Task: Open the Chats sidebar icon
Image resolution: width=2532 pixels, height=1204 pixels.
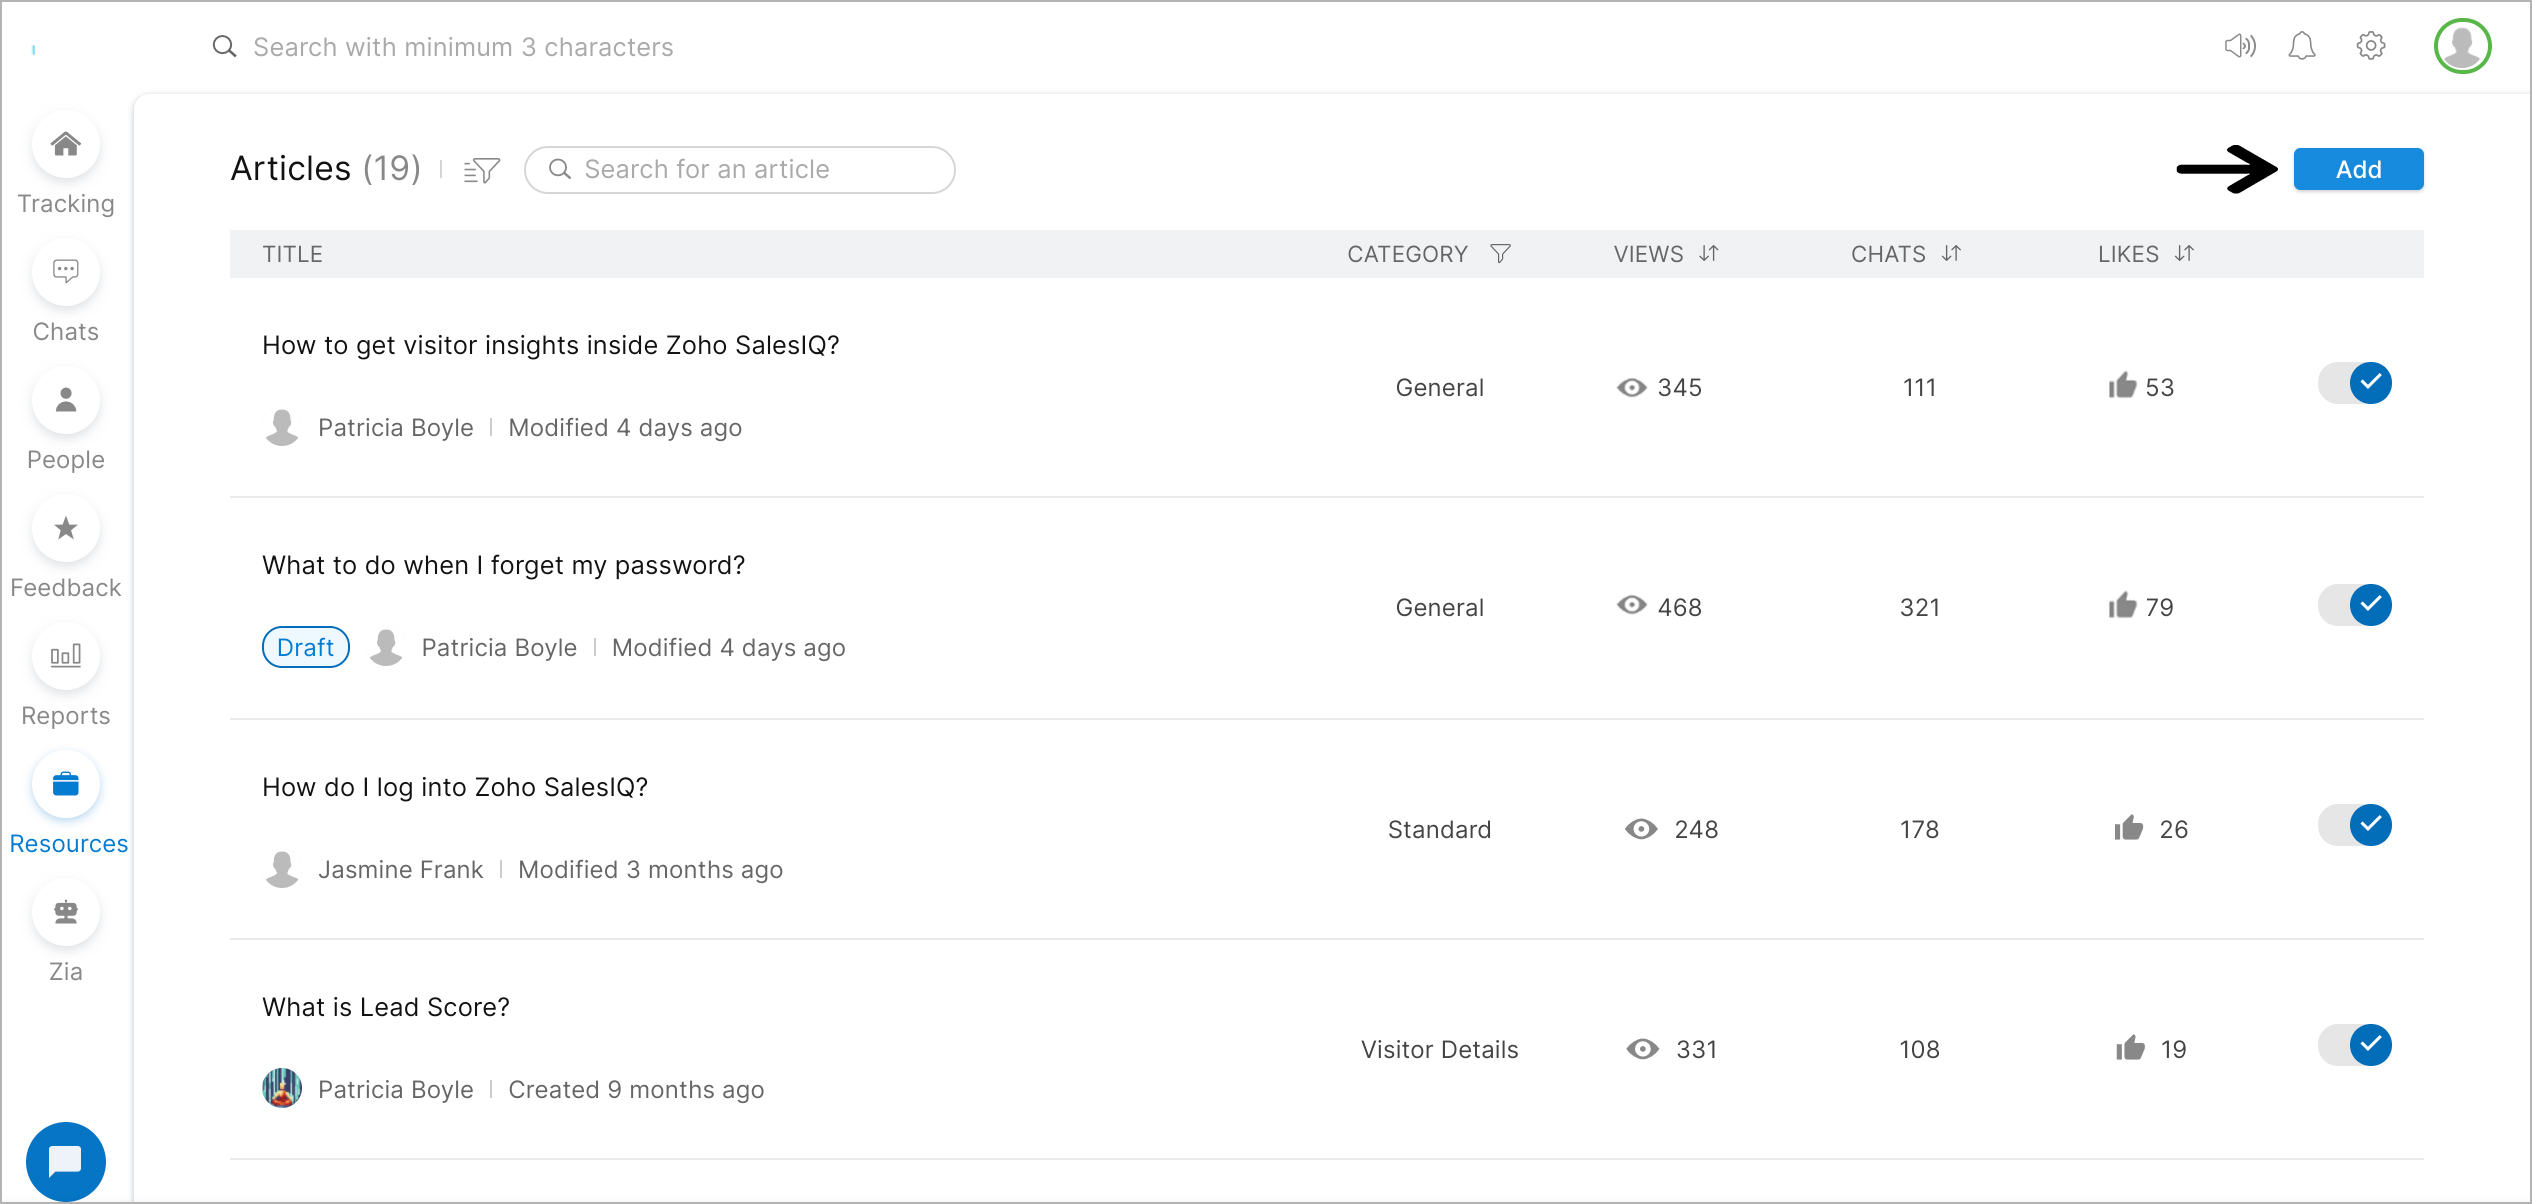Action: click(66, 272)
